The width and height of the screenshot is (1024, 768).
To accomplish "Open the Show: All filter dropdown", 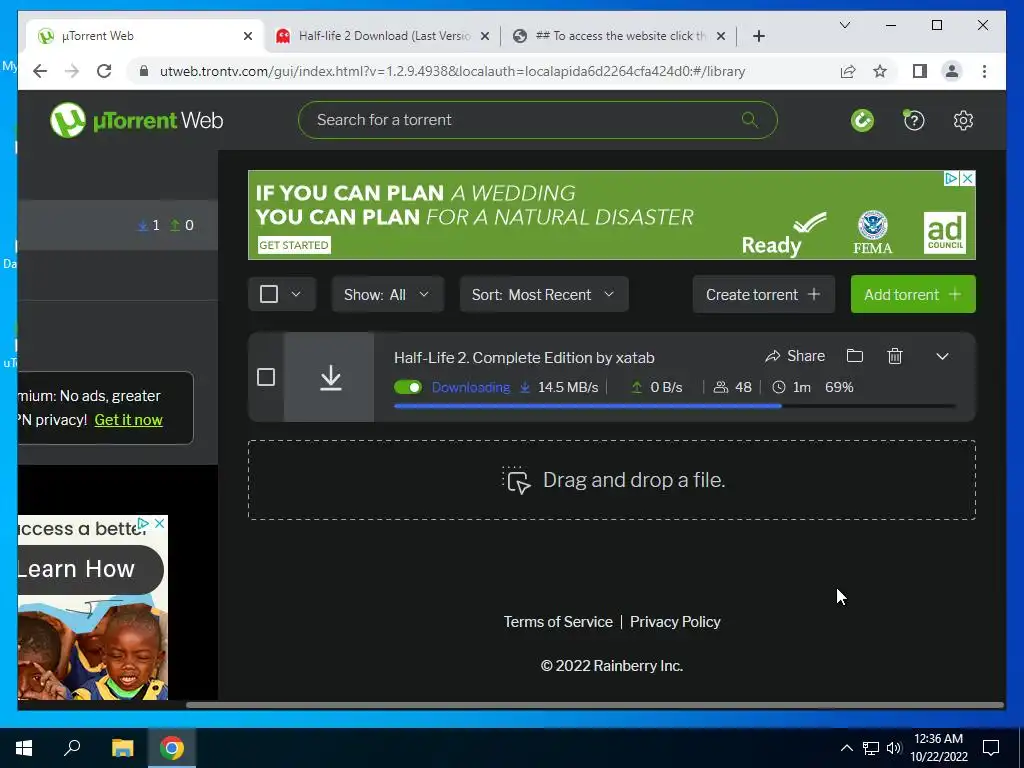I will coord(387,295).
